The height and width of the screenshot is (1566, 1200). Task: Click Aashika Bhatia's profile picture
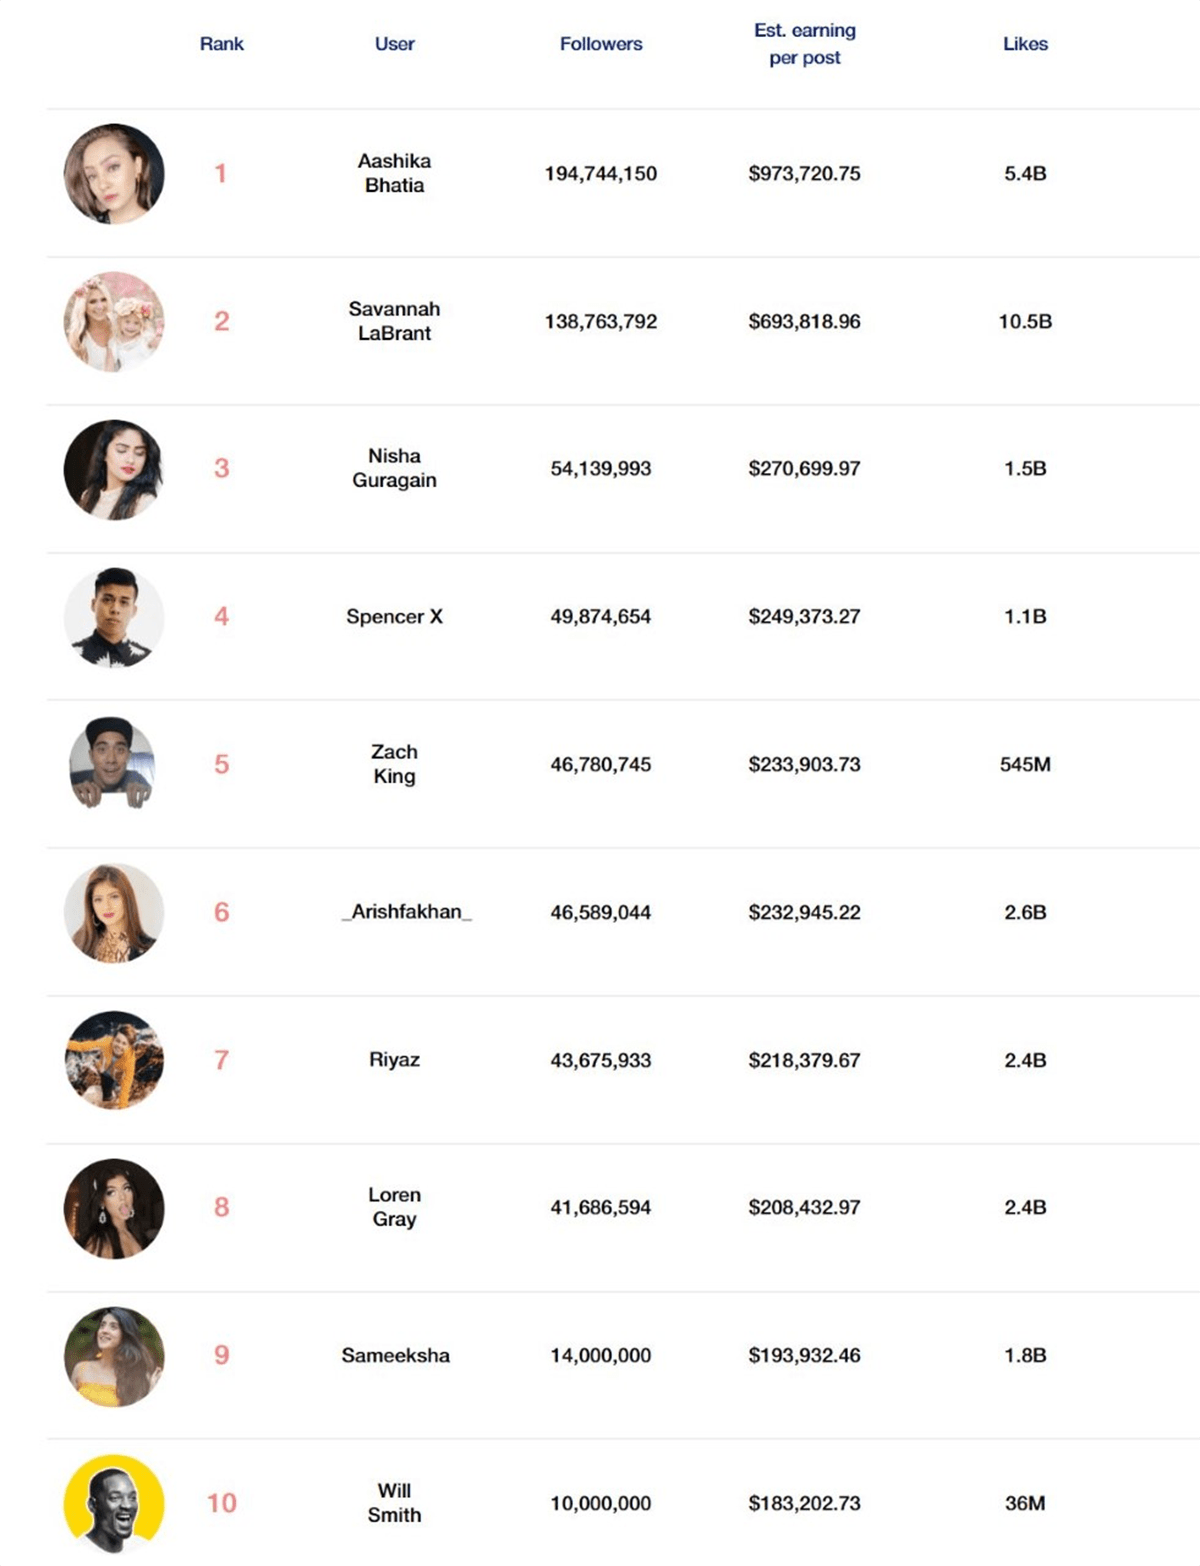point(114,174)
